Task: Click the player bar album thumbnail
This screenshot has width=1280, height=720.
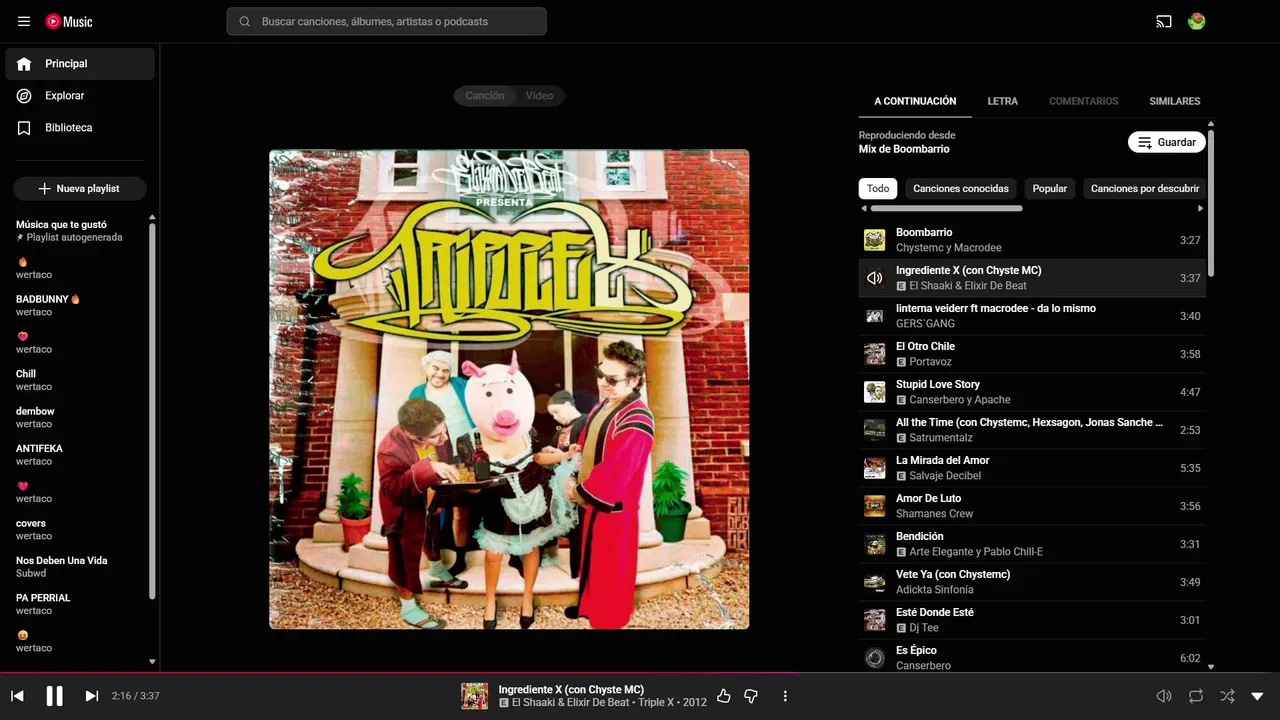Action: coord(474,696)
